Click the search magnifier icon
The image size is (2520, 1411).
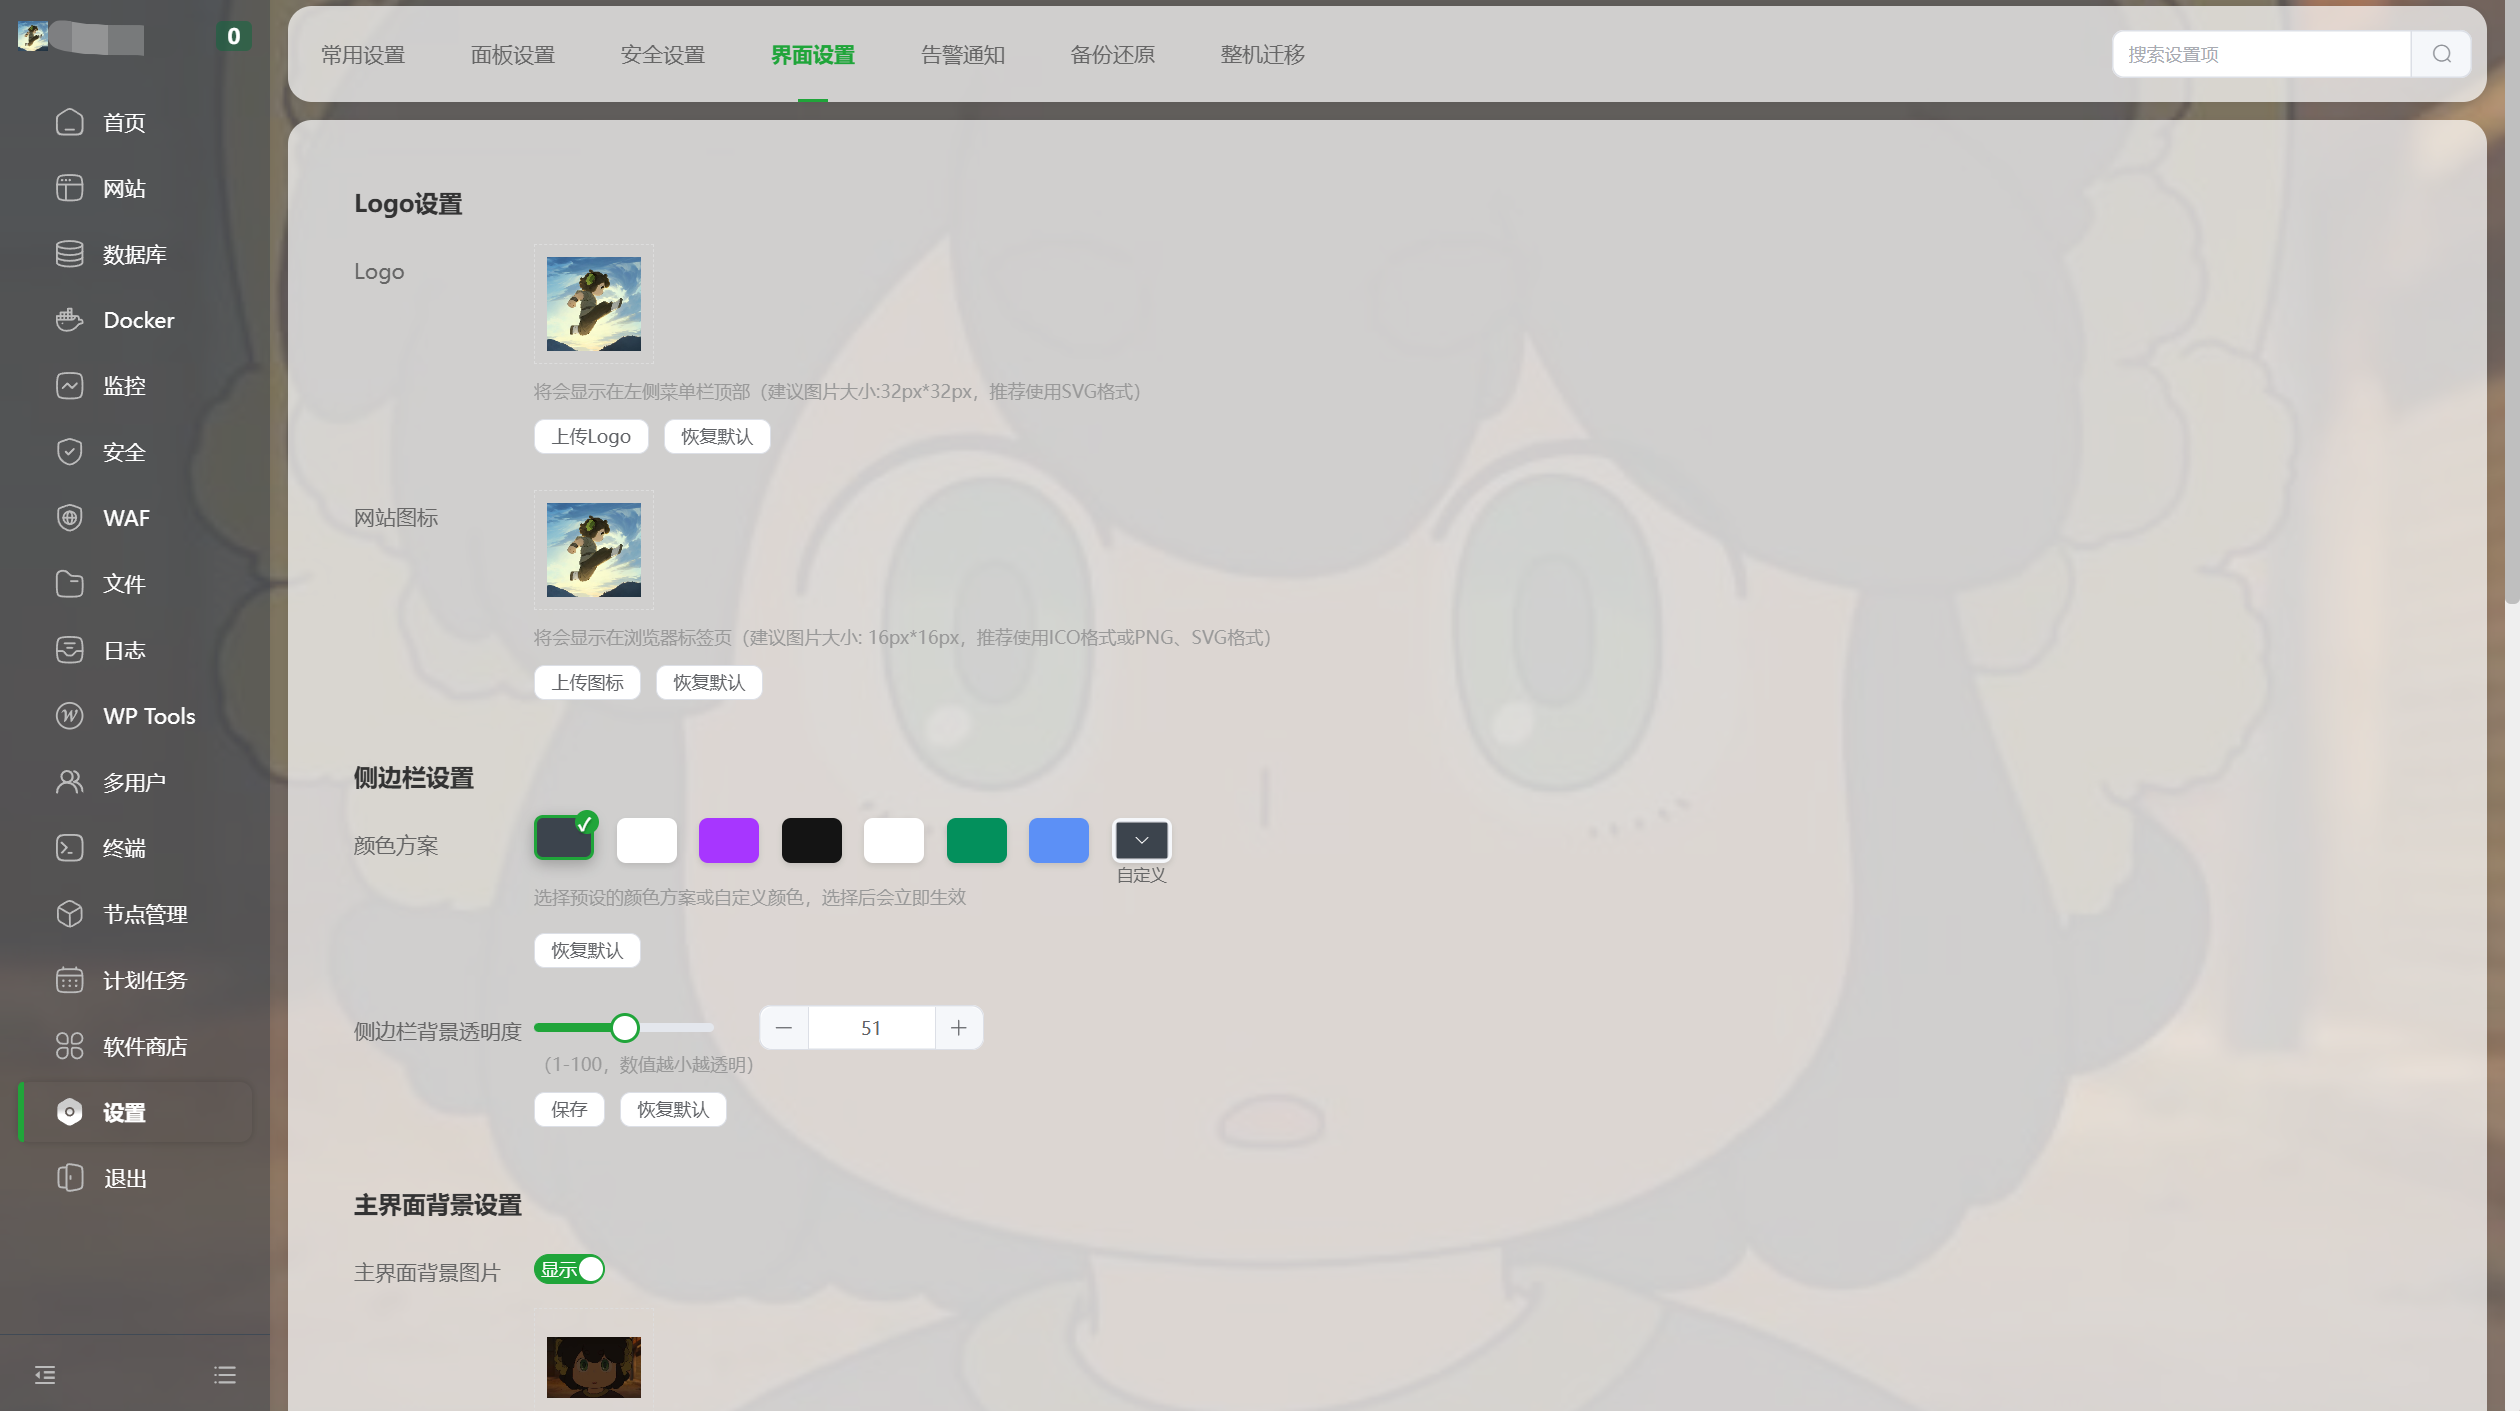coord(2441,54)
